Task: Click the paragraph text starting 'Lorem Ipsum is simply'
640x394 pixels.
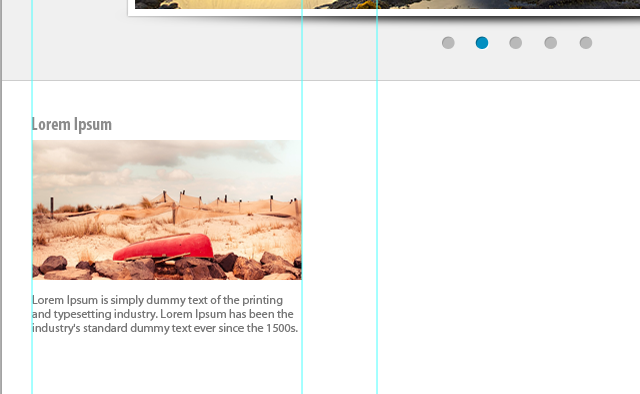Action: [165, 314]
